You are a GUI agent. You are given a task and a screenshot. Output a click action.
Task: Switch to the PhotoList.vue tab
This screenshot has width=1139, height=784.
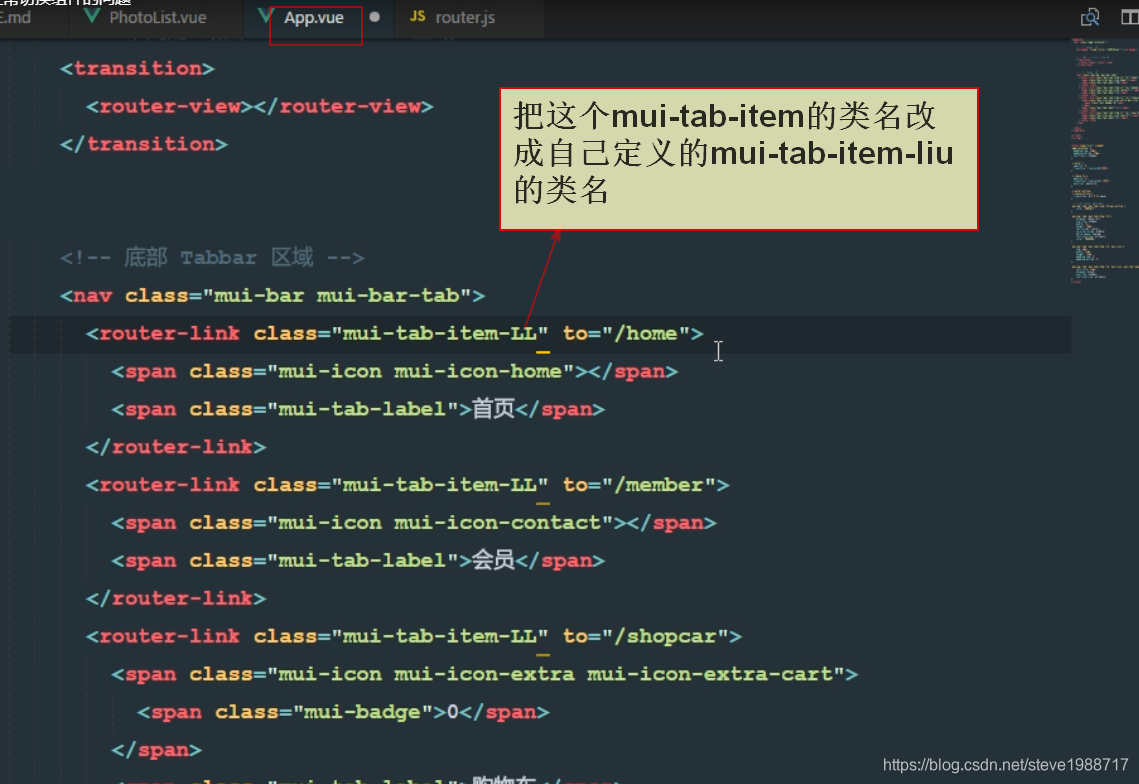coord(157,17)
